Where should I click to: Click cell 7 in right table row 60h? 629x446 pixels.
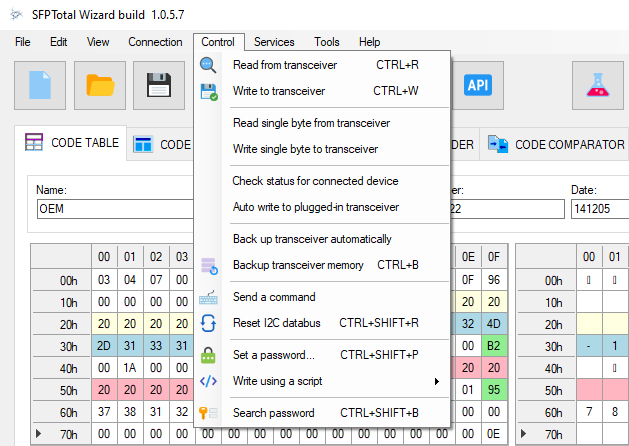589,412
